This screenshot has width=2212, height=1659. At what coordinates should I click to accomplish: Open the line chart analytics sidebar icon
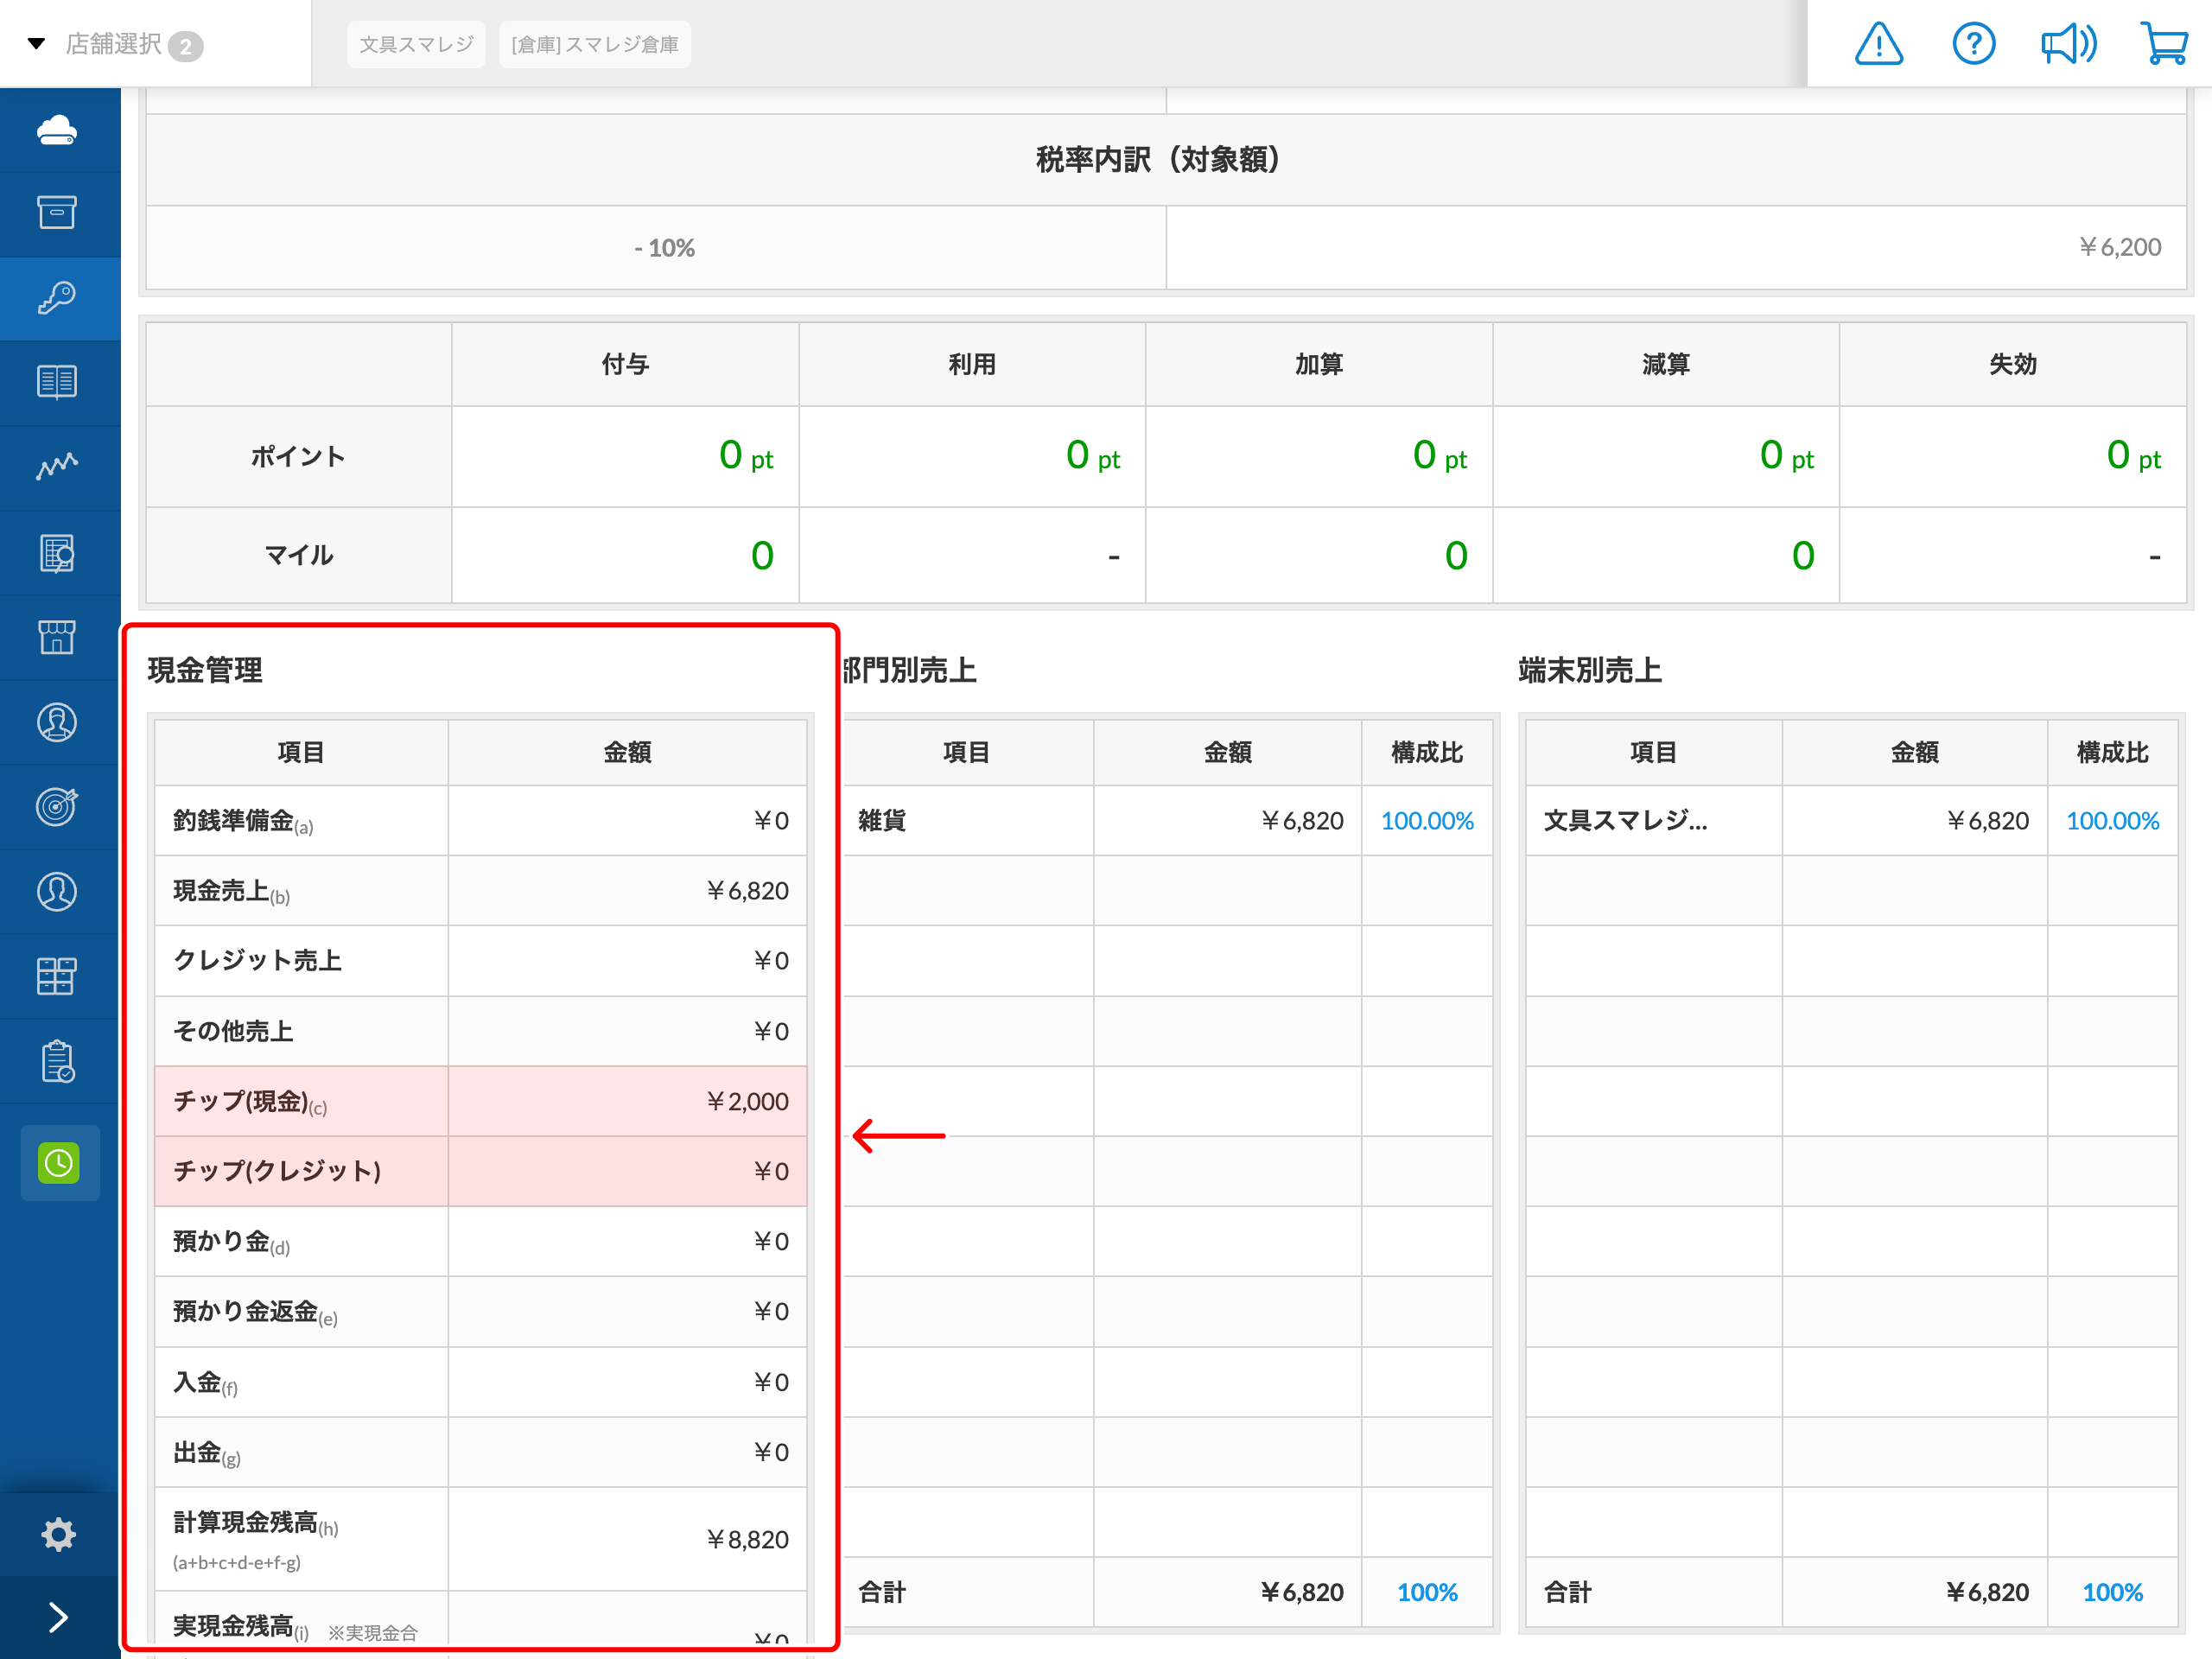click(57, 467)
